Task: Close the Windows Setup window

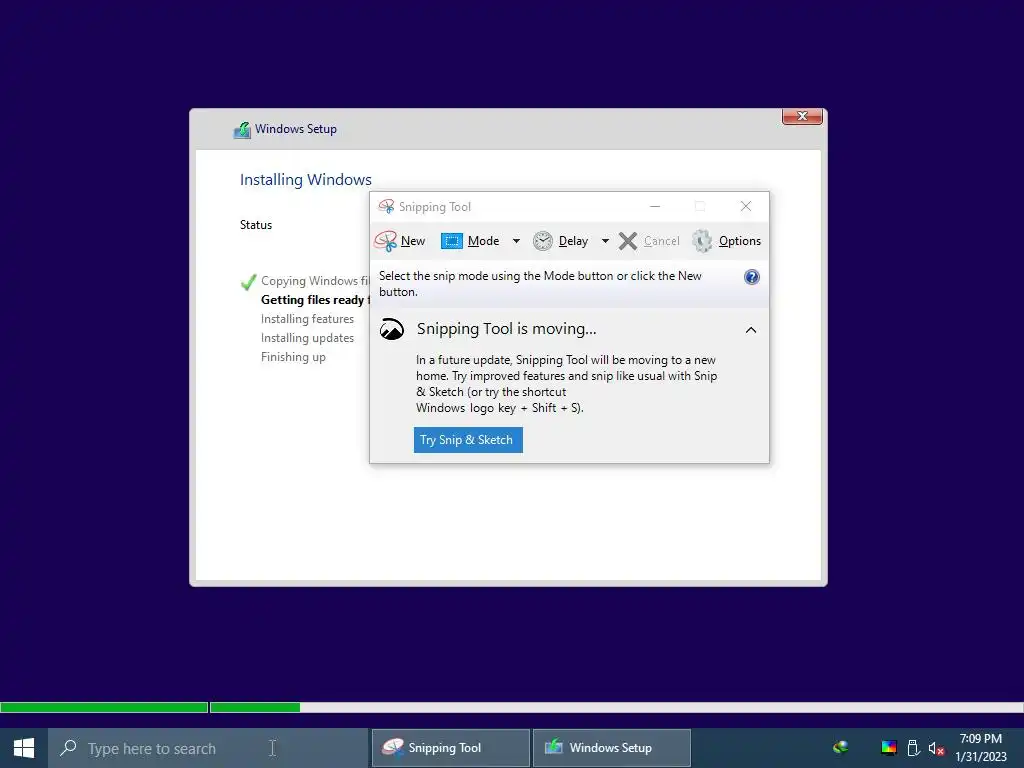Action: click(x=802, y=116)
